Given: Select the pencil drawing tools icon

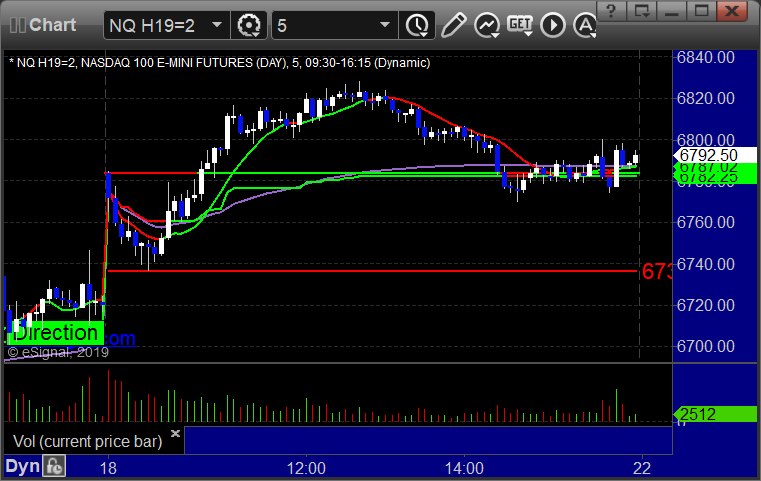Looking at the screenshot, I should pos(454,25).
